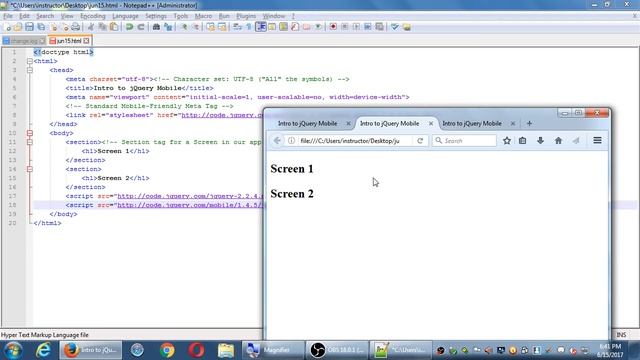The image size is (640, 360).
Task: Click the Copy icon in Notepad++ toolbar
Action: point(102,27)
